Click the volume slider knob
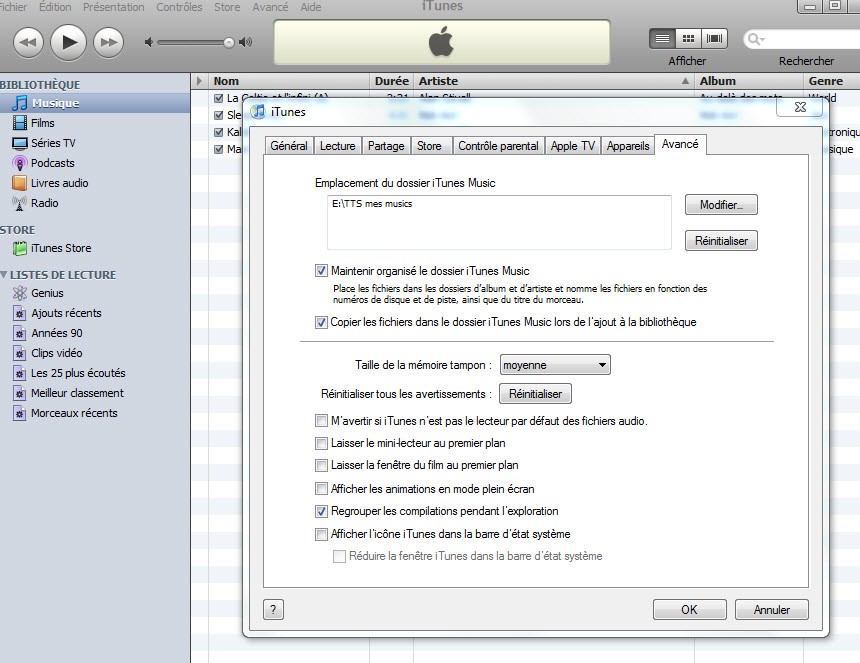Image resolution: width=860 pixels, height=663 pixels. [x=229, y=43]
